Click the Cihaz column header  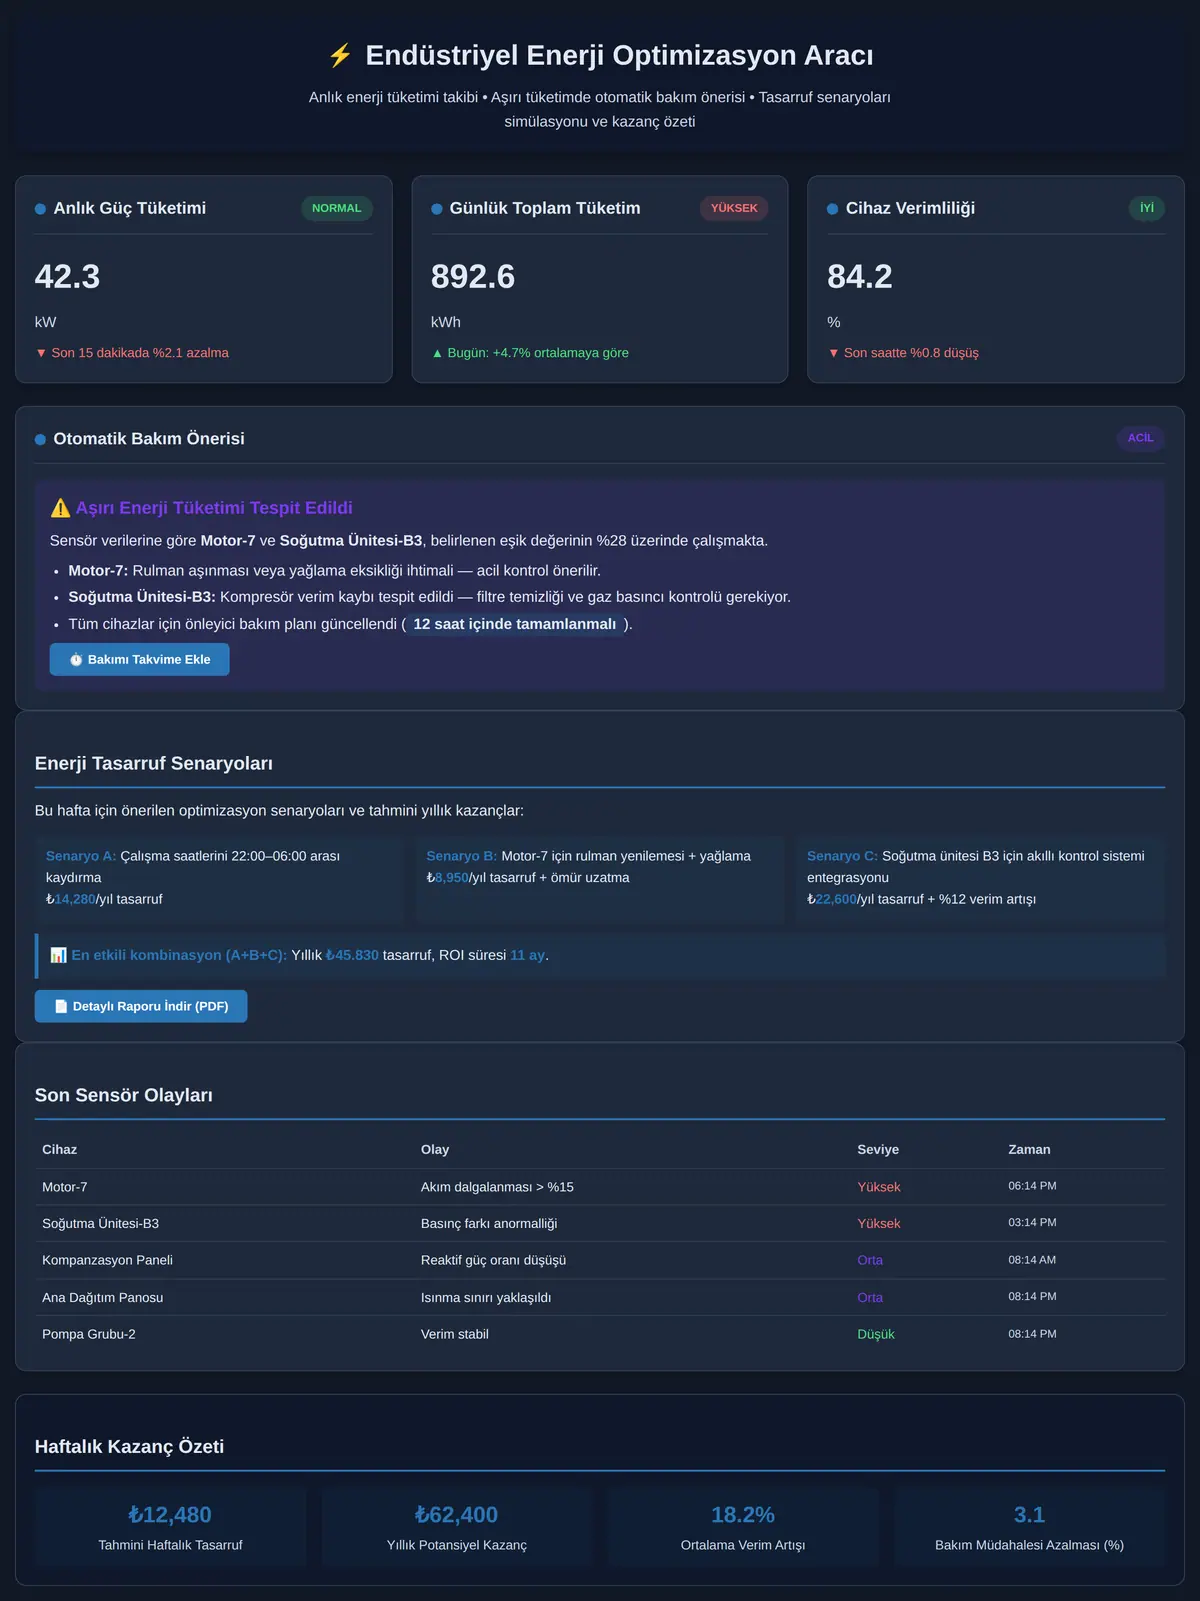(x=60, y=1150)
